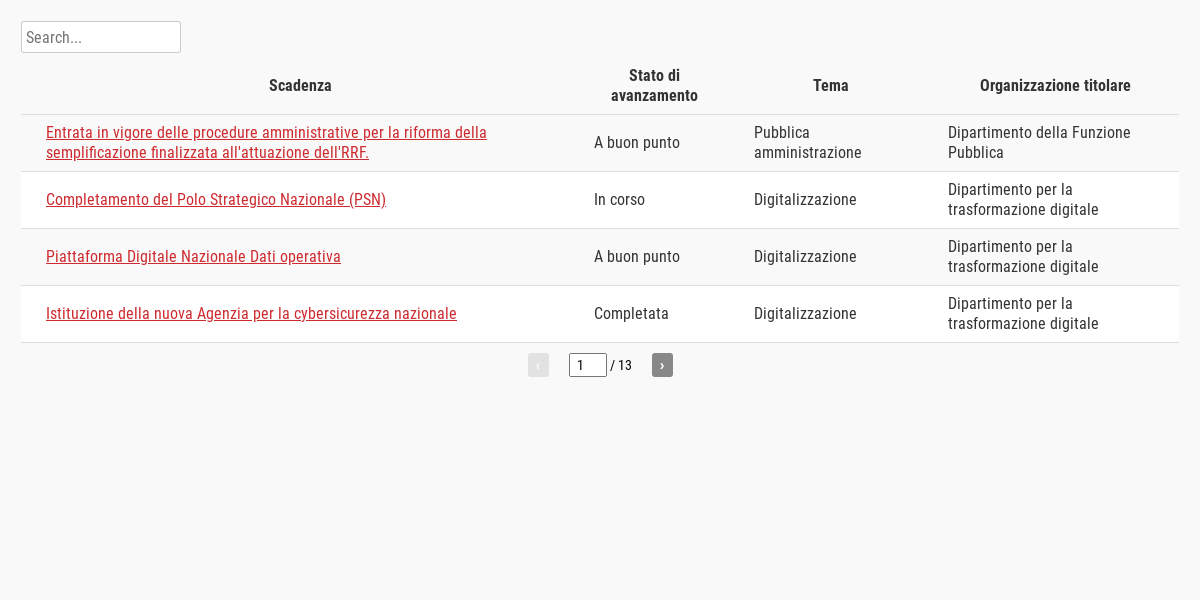This screenshot has width=1200, height=600.
Task: Open Completamento del Polo Strategico Nazionale link
Action: pyautogui.click(x=216, y=200)
